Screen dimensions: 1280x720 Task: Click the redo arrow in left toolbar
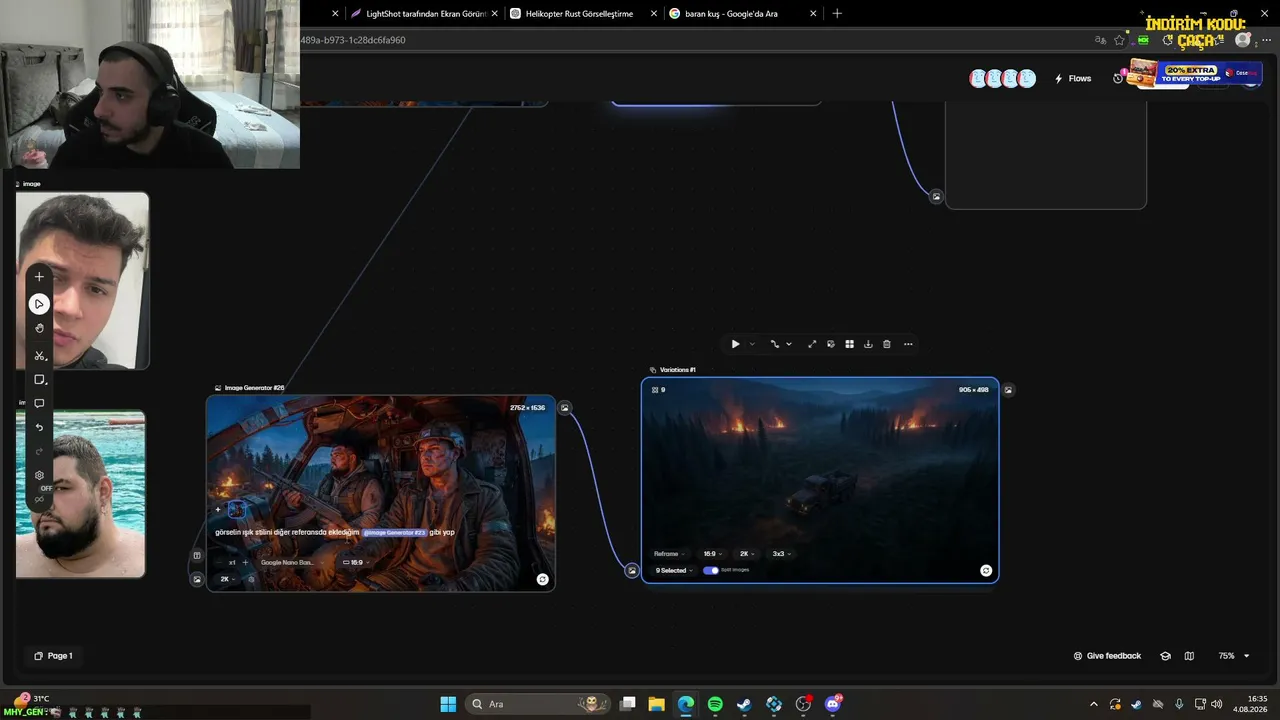pos(39,451)
